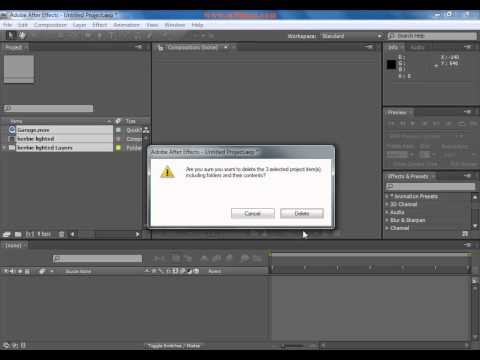Open the Composition menu
Screen dimensions: 480x360
click(x=50, y=25)
